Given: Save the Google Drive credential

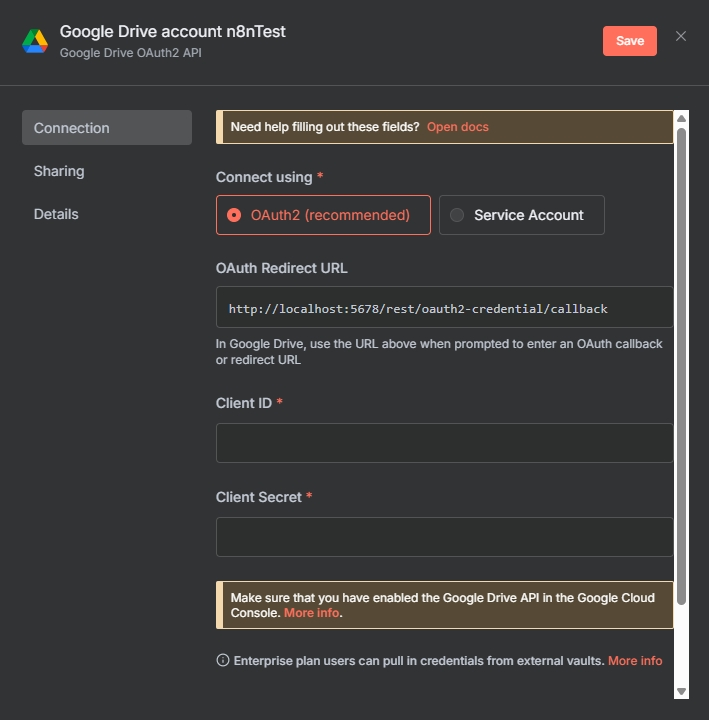Looking at the screenshot, I should [630, 41].
